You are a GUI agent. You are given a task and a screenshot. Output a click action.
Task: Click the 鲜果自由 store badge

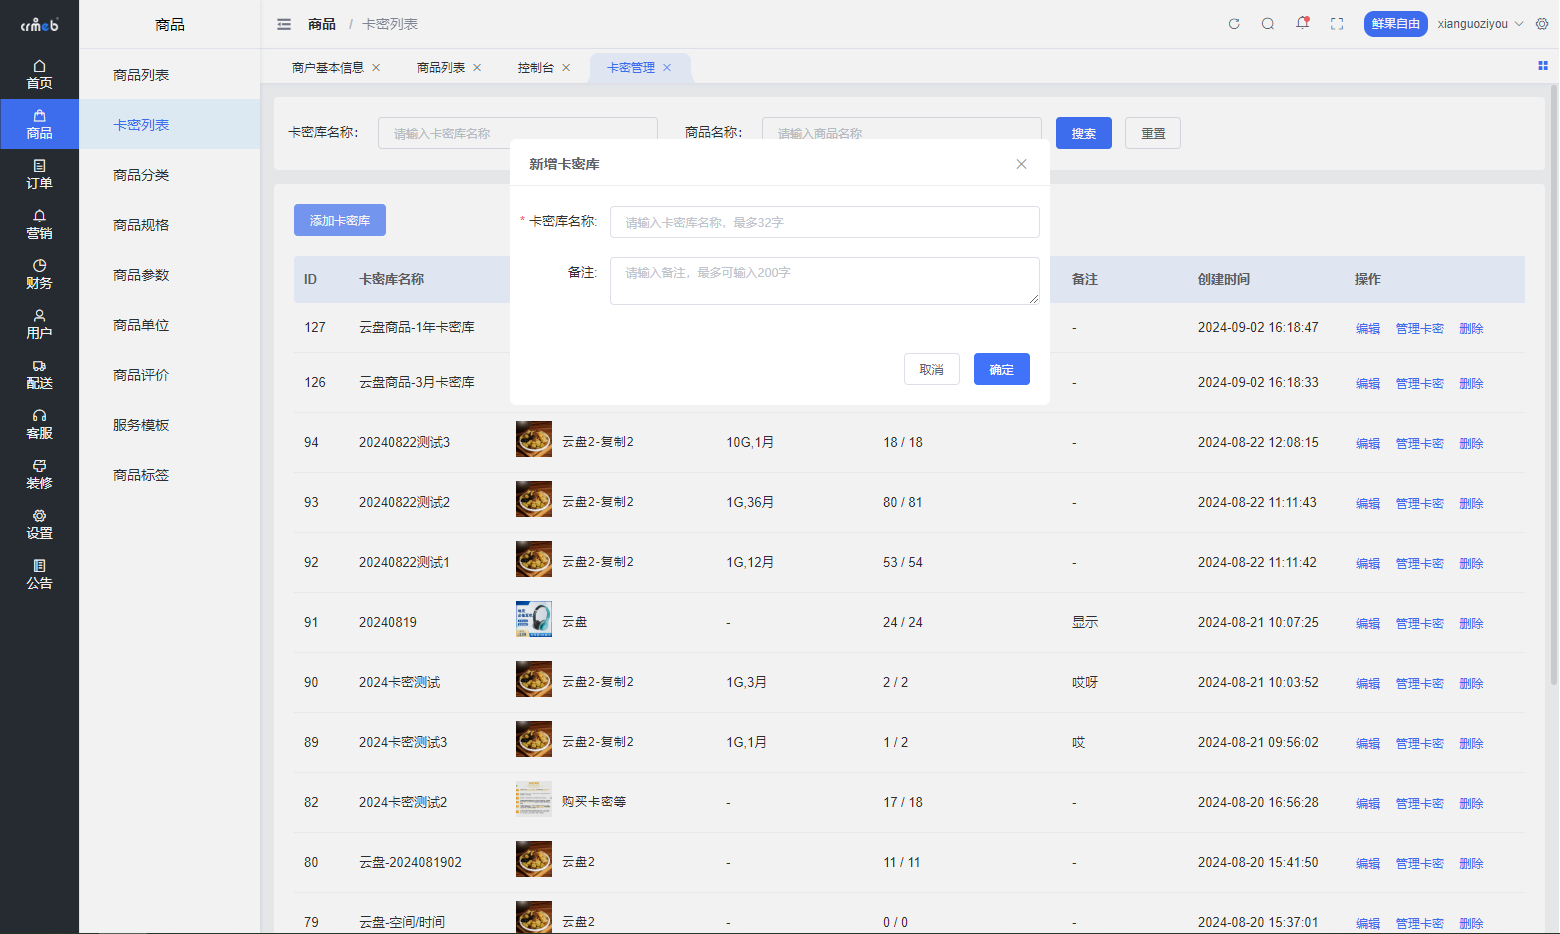1396,24
